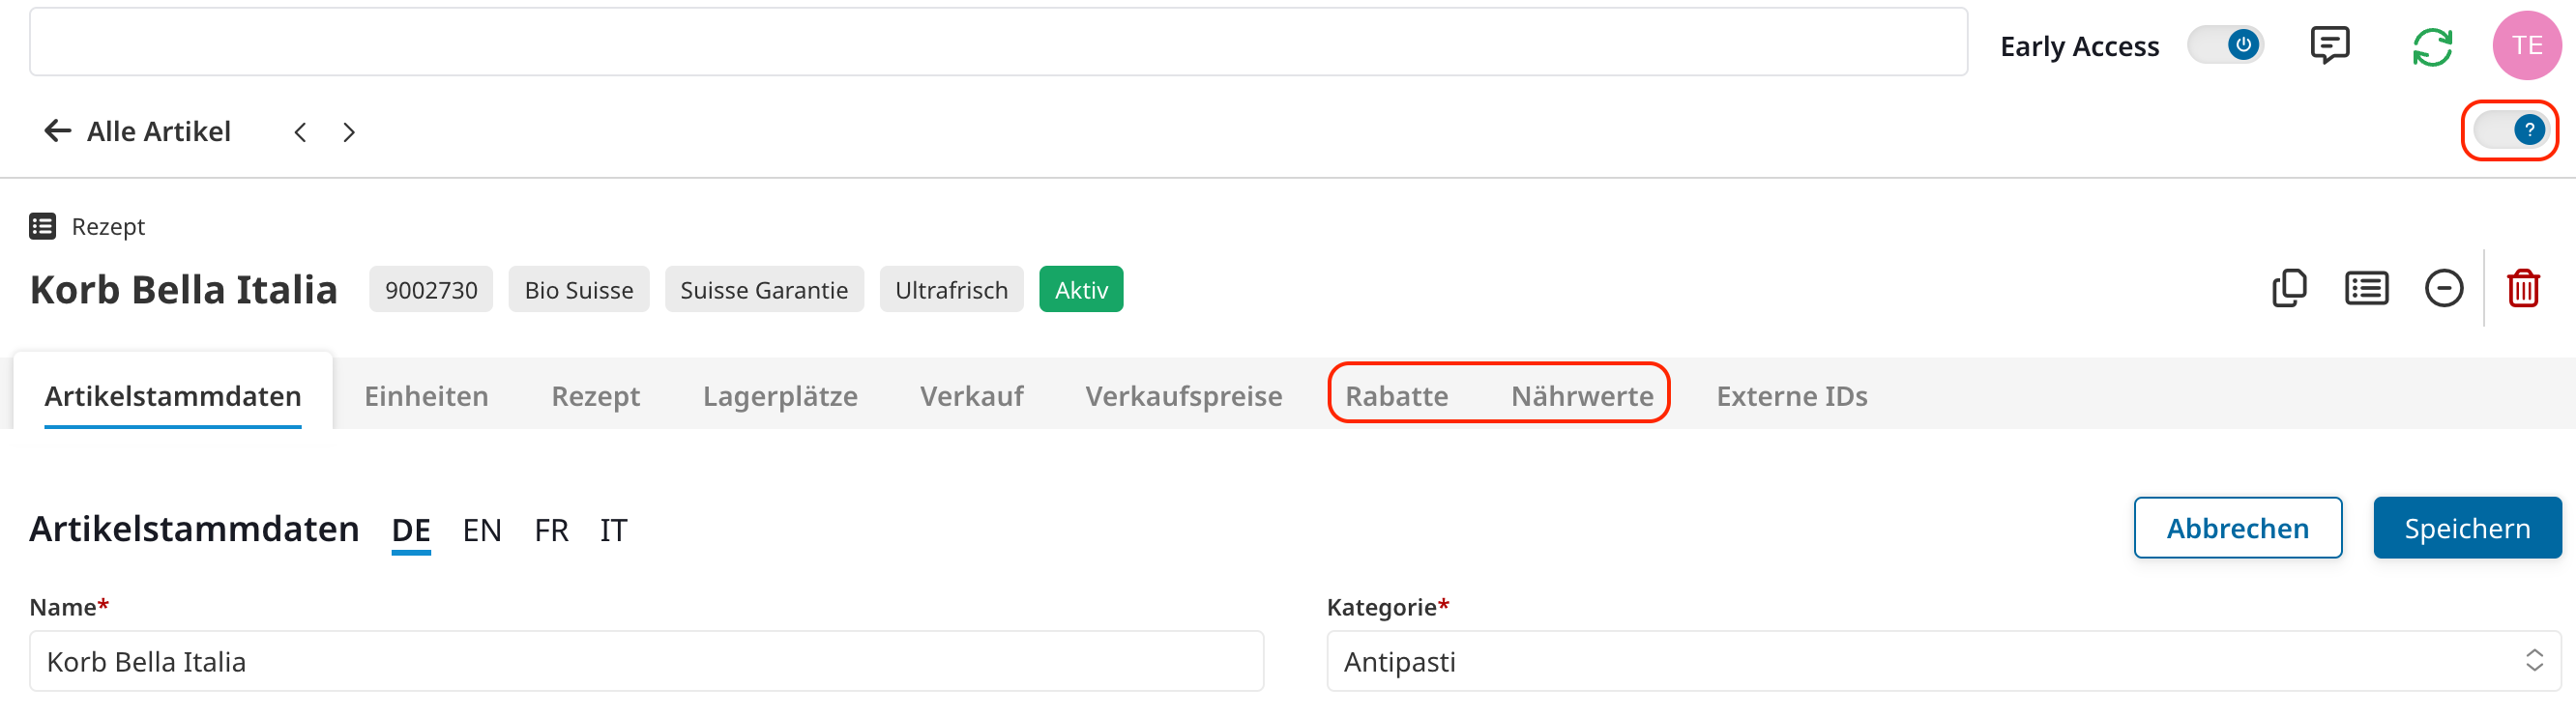Image resolution: width=2576 pixels, height=717 pixels.
Task: Click the Abbrechen button
Action: (2237, 528)
